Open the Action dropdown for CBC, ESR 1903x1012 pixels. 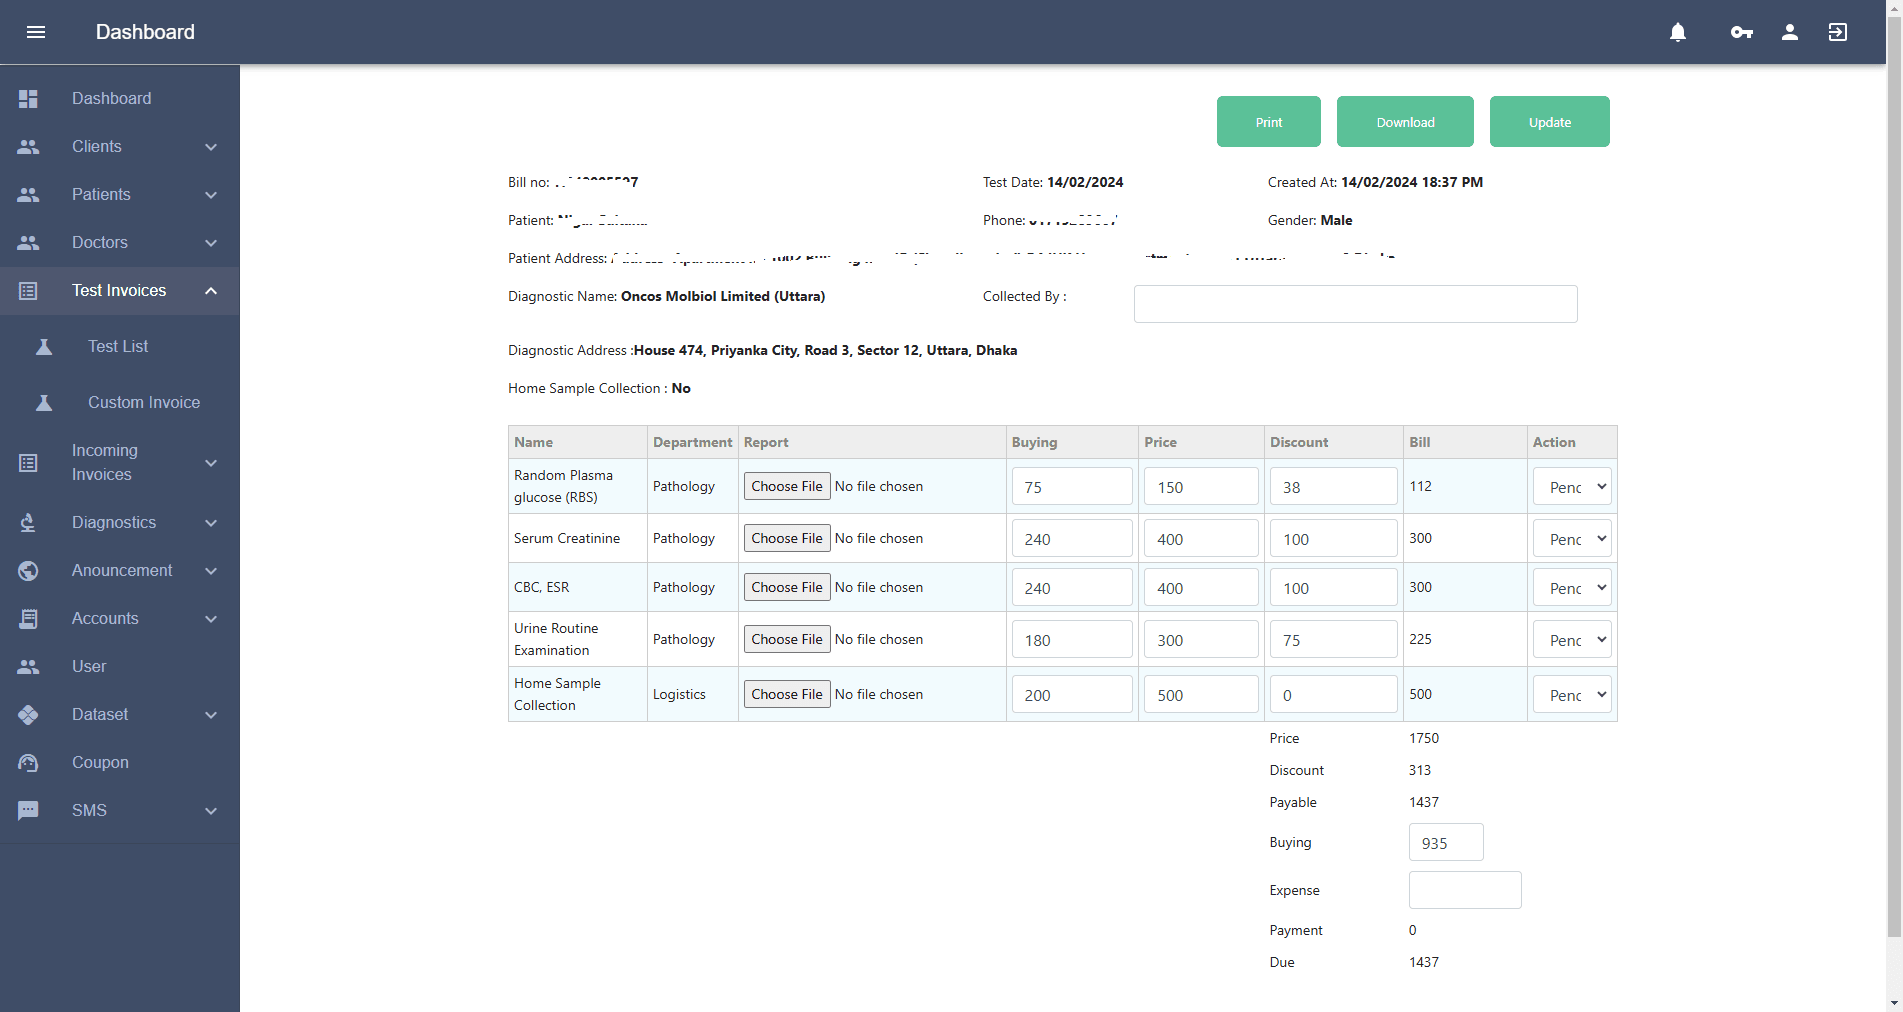1572,588
